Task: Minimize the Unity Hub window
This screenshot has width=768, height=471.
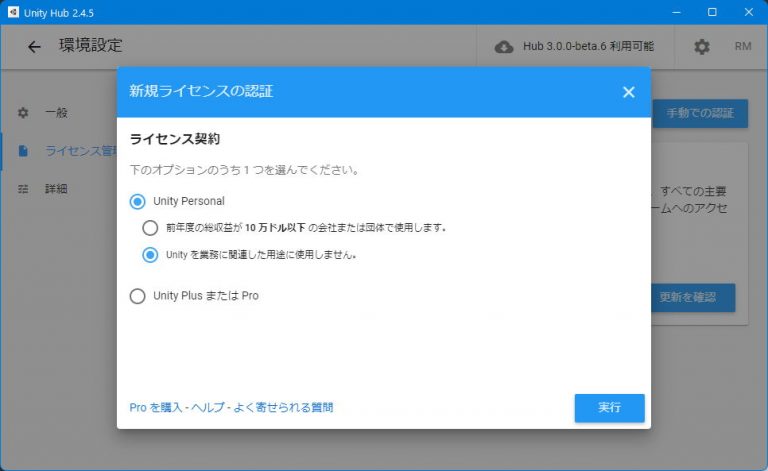Action: (676, 12)
